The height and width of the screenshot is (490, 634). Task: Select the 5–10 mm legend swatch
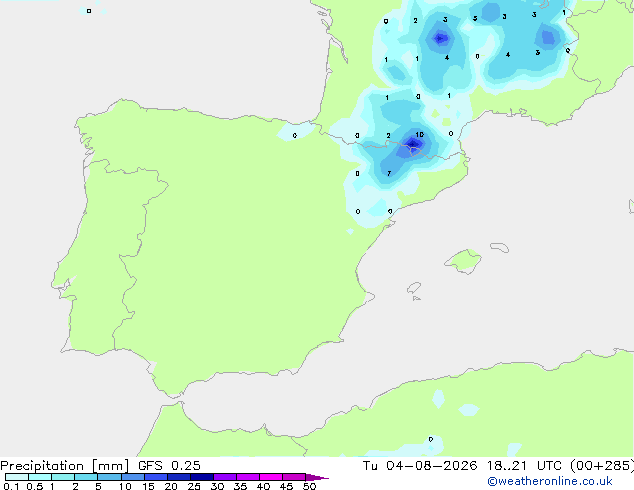[x=109, y=477]
